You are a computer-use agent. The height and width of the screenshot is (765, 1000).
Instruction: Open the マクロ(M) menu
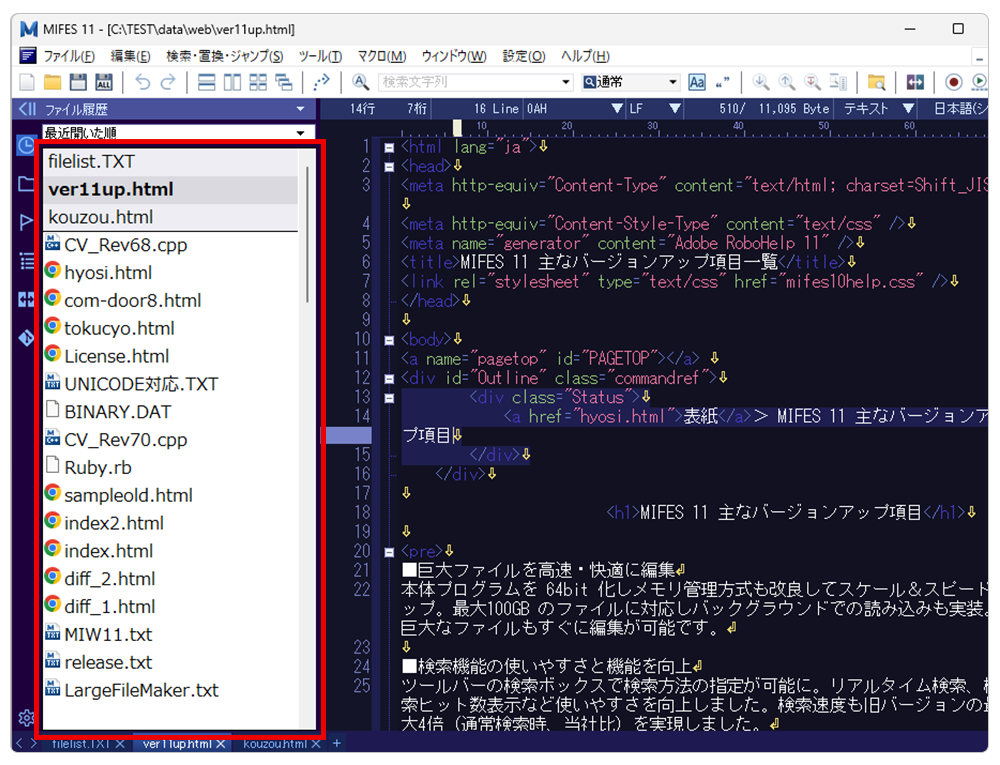coord(382,56)
